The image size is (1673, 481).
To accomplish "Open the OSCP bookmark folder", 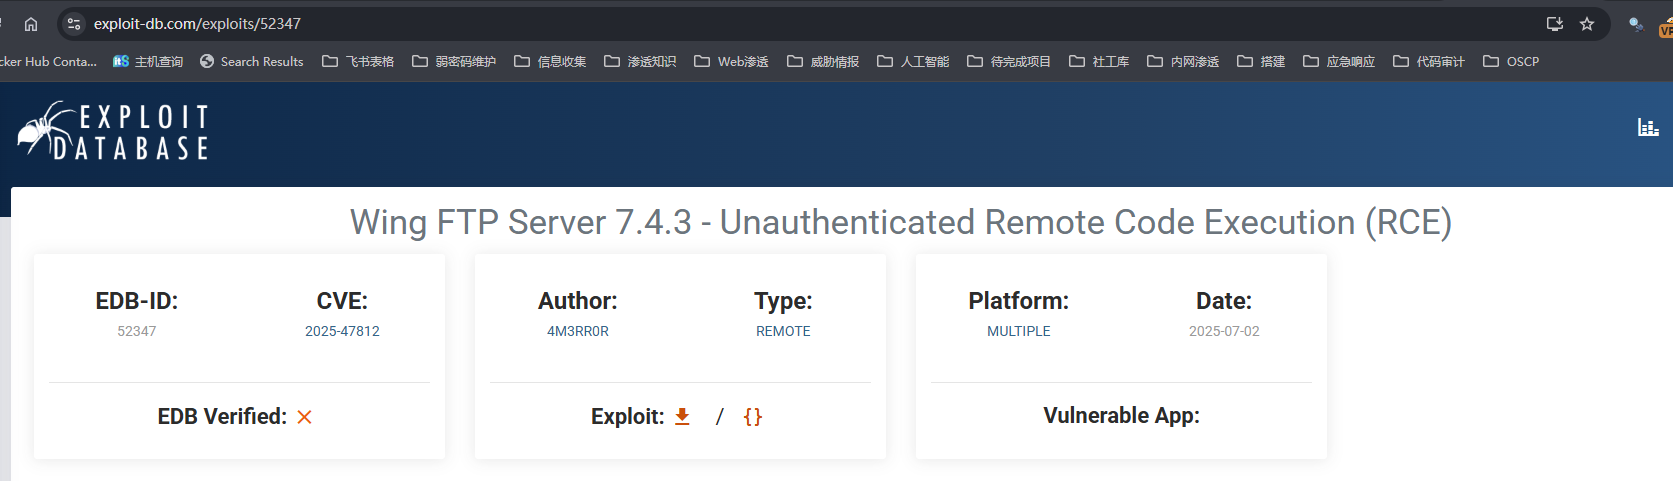I will pyautogui.click(x=1511, y=61).
